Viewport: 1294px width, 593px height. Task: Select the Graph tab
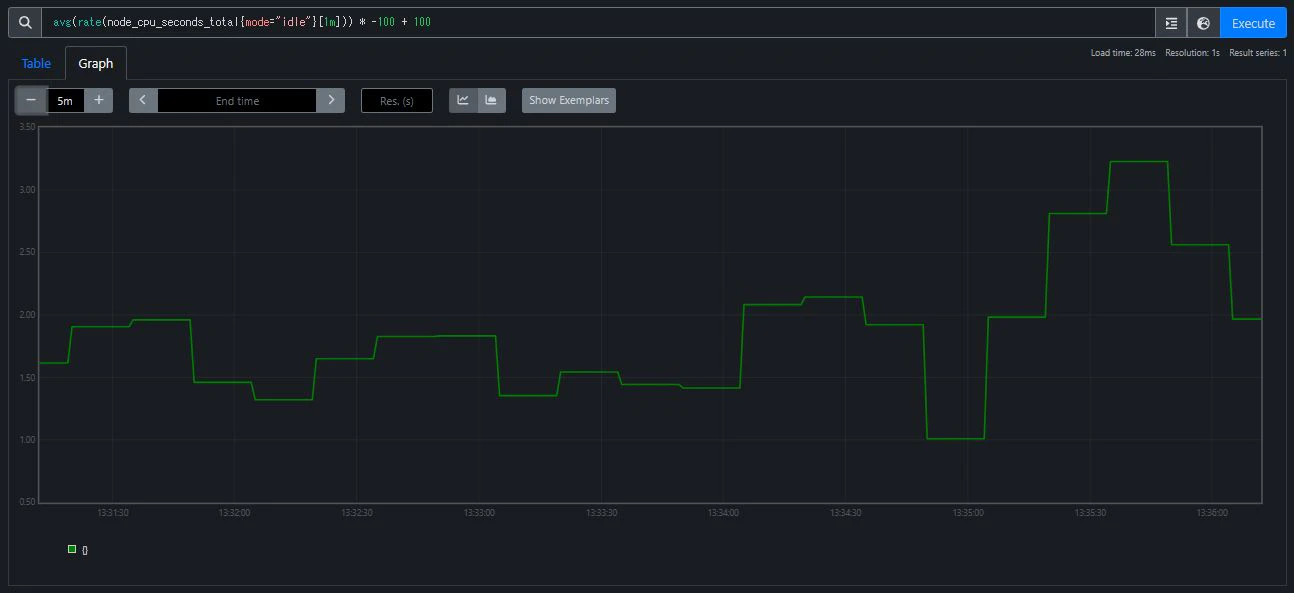96,63
